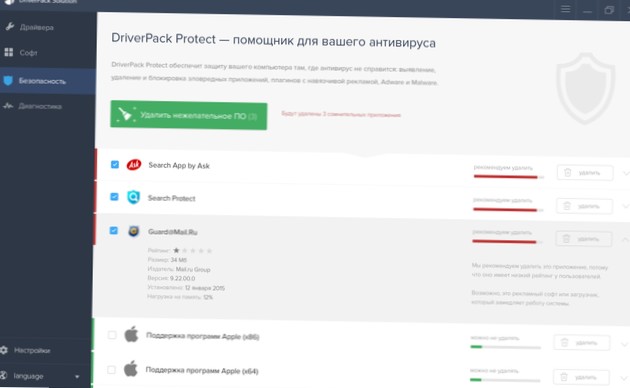630x388 pixels.
Task: Click the globe icon beside language
Action: point(3,376)
